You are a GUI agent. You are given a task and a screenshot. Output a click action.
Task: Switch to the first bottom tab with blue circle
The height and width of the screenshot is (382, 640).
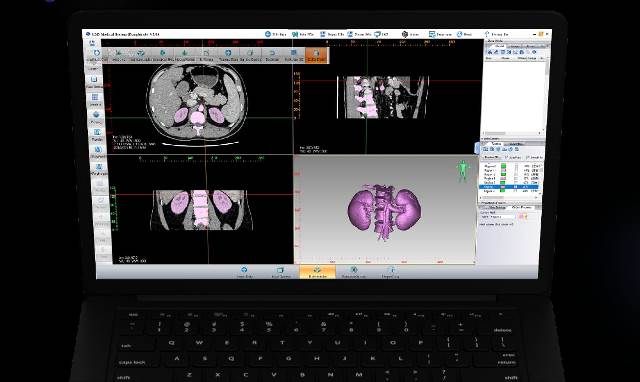tap(244, 272)
